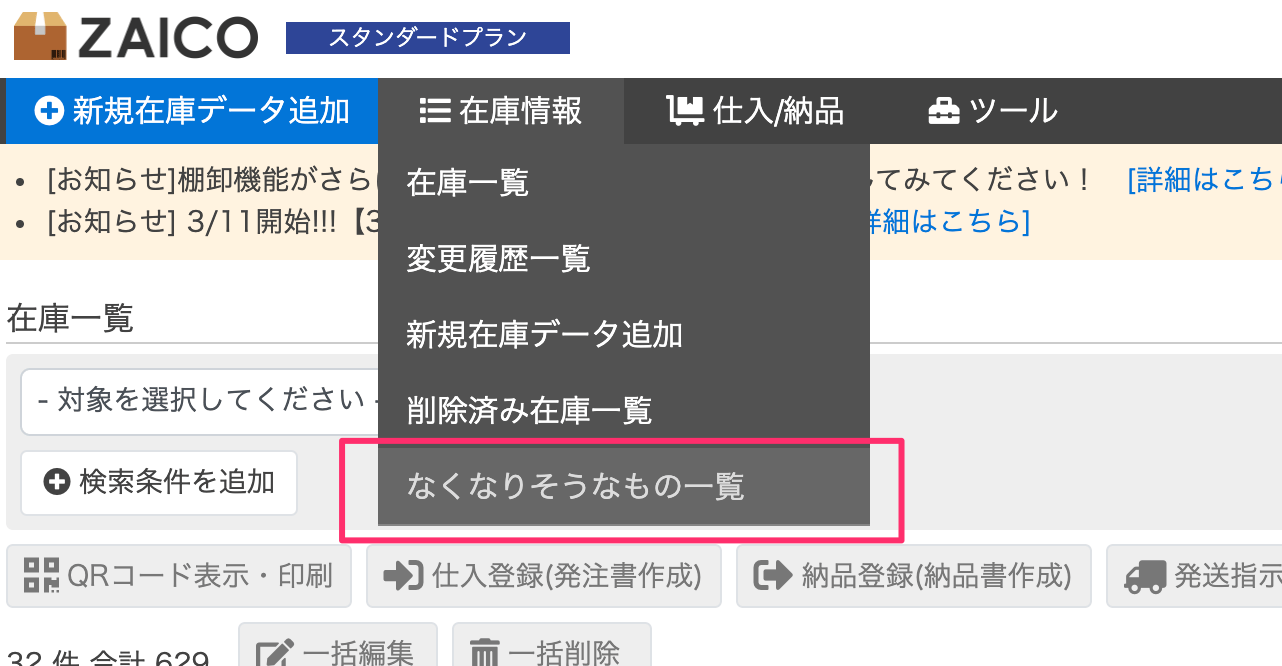1282x666 pixels.
Task: Click the cart icon beside 仕入/納品
Action: [685, 111]
